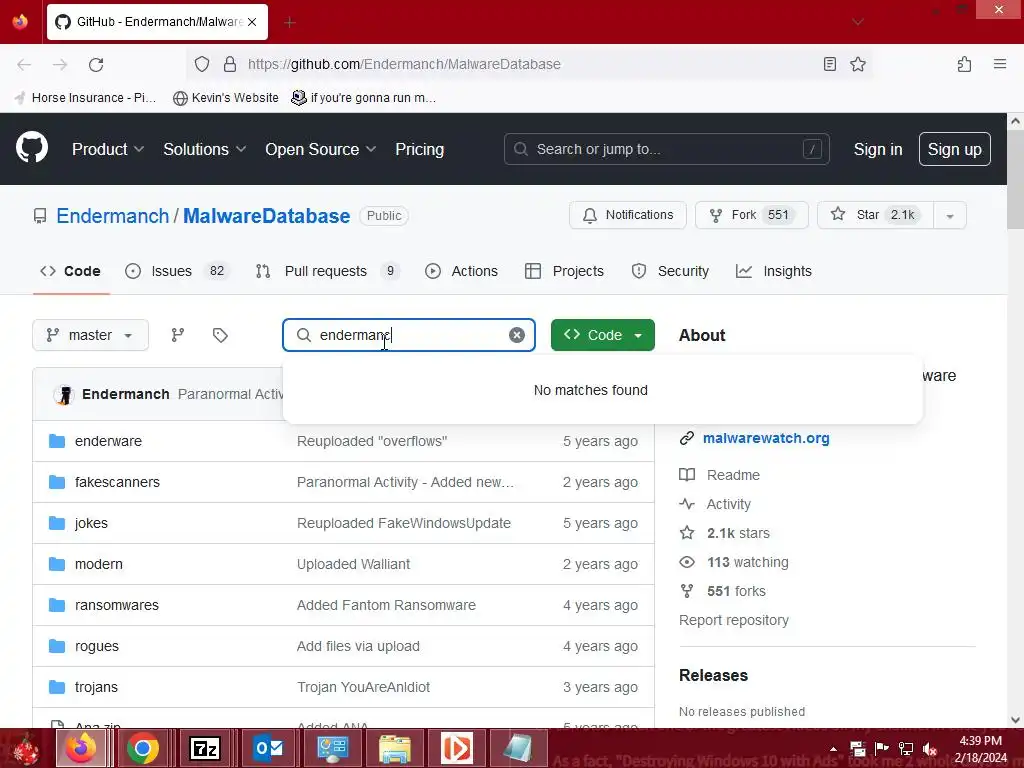Switch to the Issues tab
Image resolution: width=1024 pixels, height=768 pixels.
pos(178,271)
